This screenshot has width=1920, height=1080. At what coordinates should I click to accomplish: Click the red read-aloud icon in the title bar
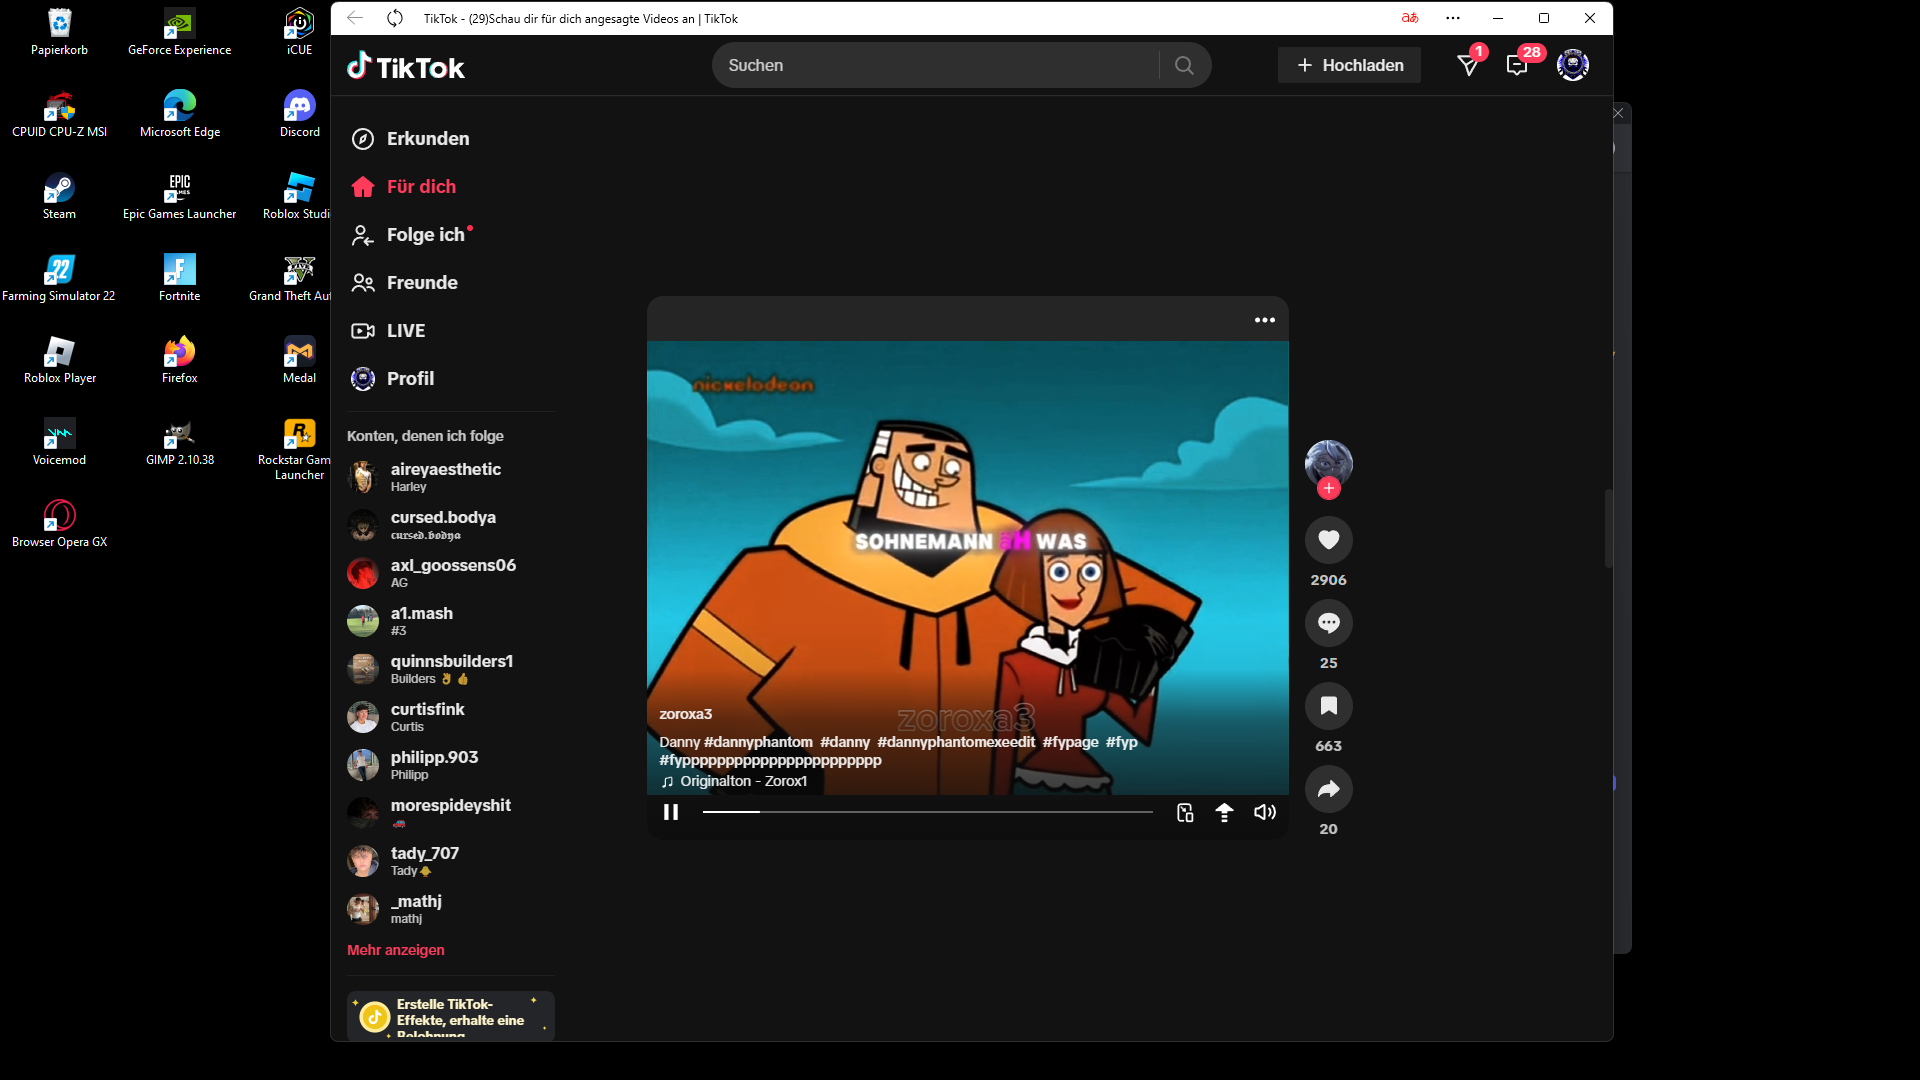[x=1410, y=18]
